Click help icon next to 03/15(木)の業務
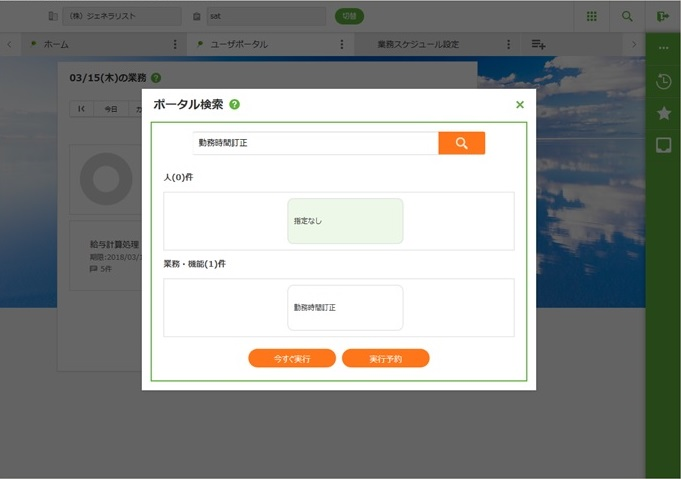The height and width of the screenshot is (479, 681). 156,78
